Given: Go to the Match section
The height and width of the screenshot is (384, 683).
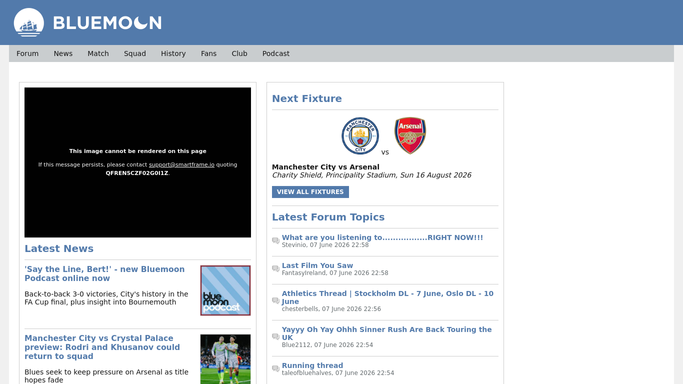Looking at the screenshot, I should (98, 54).
